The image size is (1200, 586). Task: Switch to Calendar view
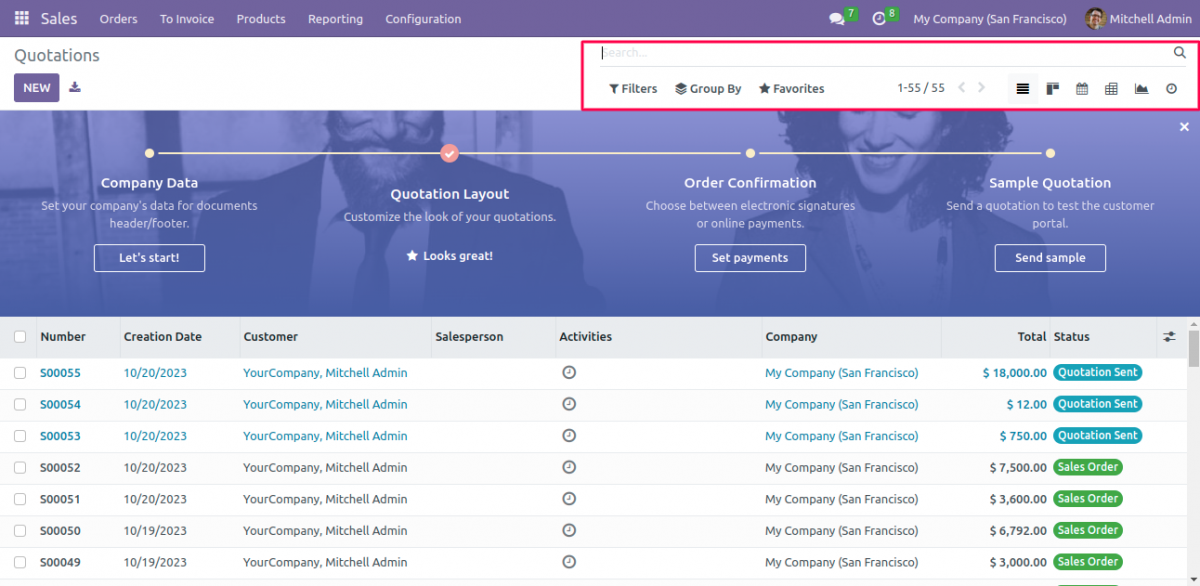point(1082,89)
